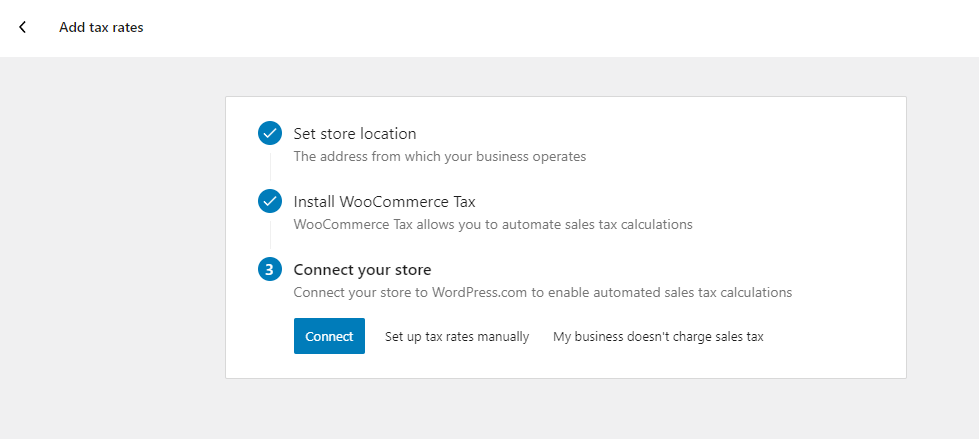Click the checkmark icon beside Install WooCommerce Tax
This screenshot has width=979, height=439.
coord(270,202)
